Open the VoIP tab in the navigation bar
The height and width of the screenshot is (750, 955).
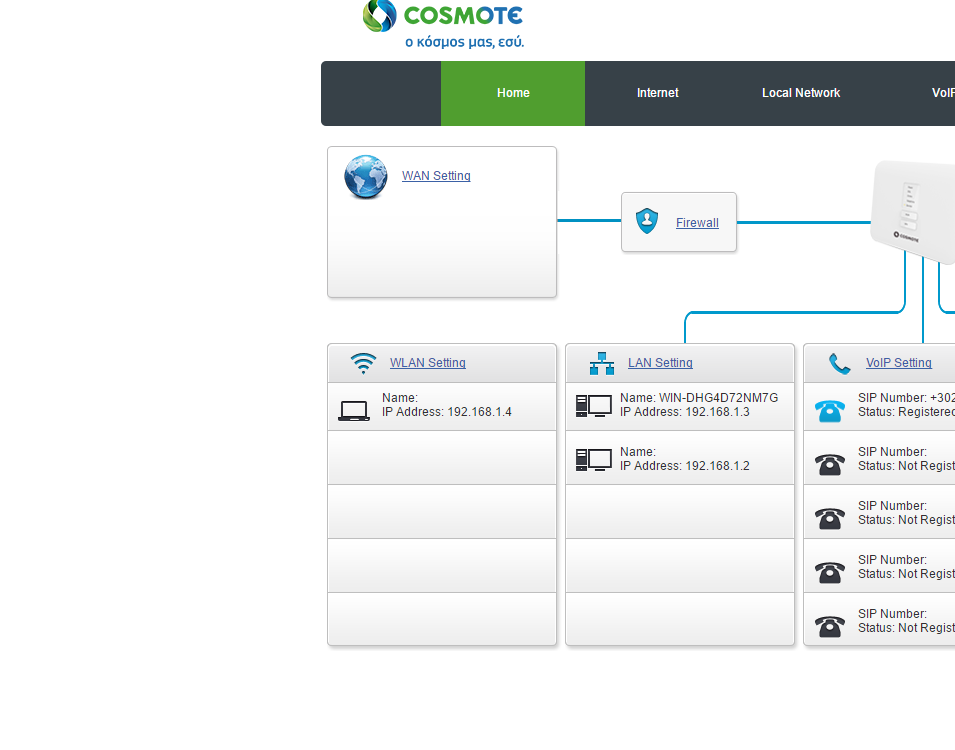[943, 93]
